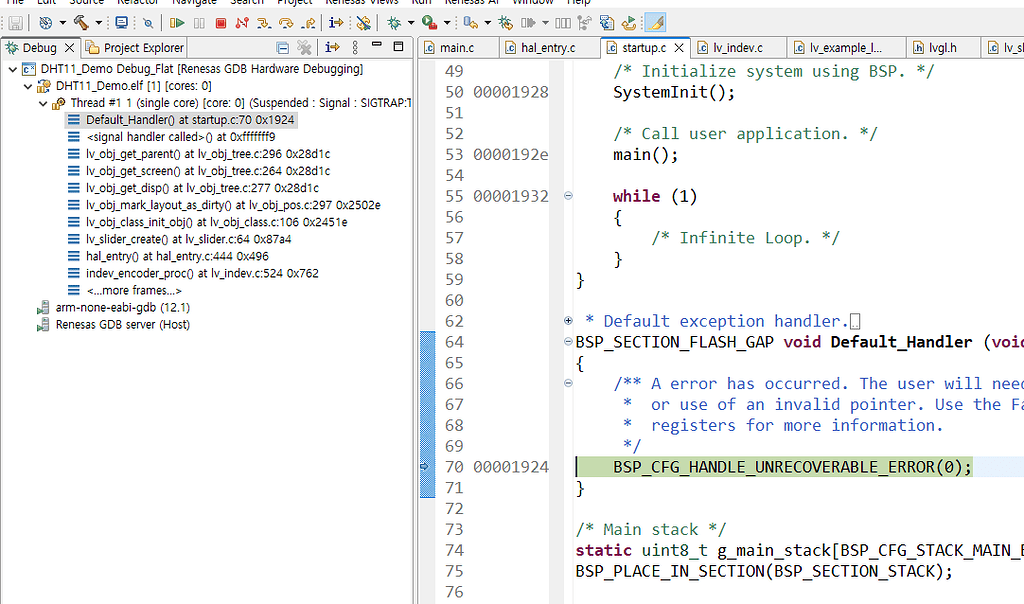Click the hammer Build icon
Viewport: 1024px width, 604px height.
coord(81,23)
